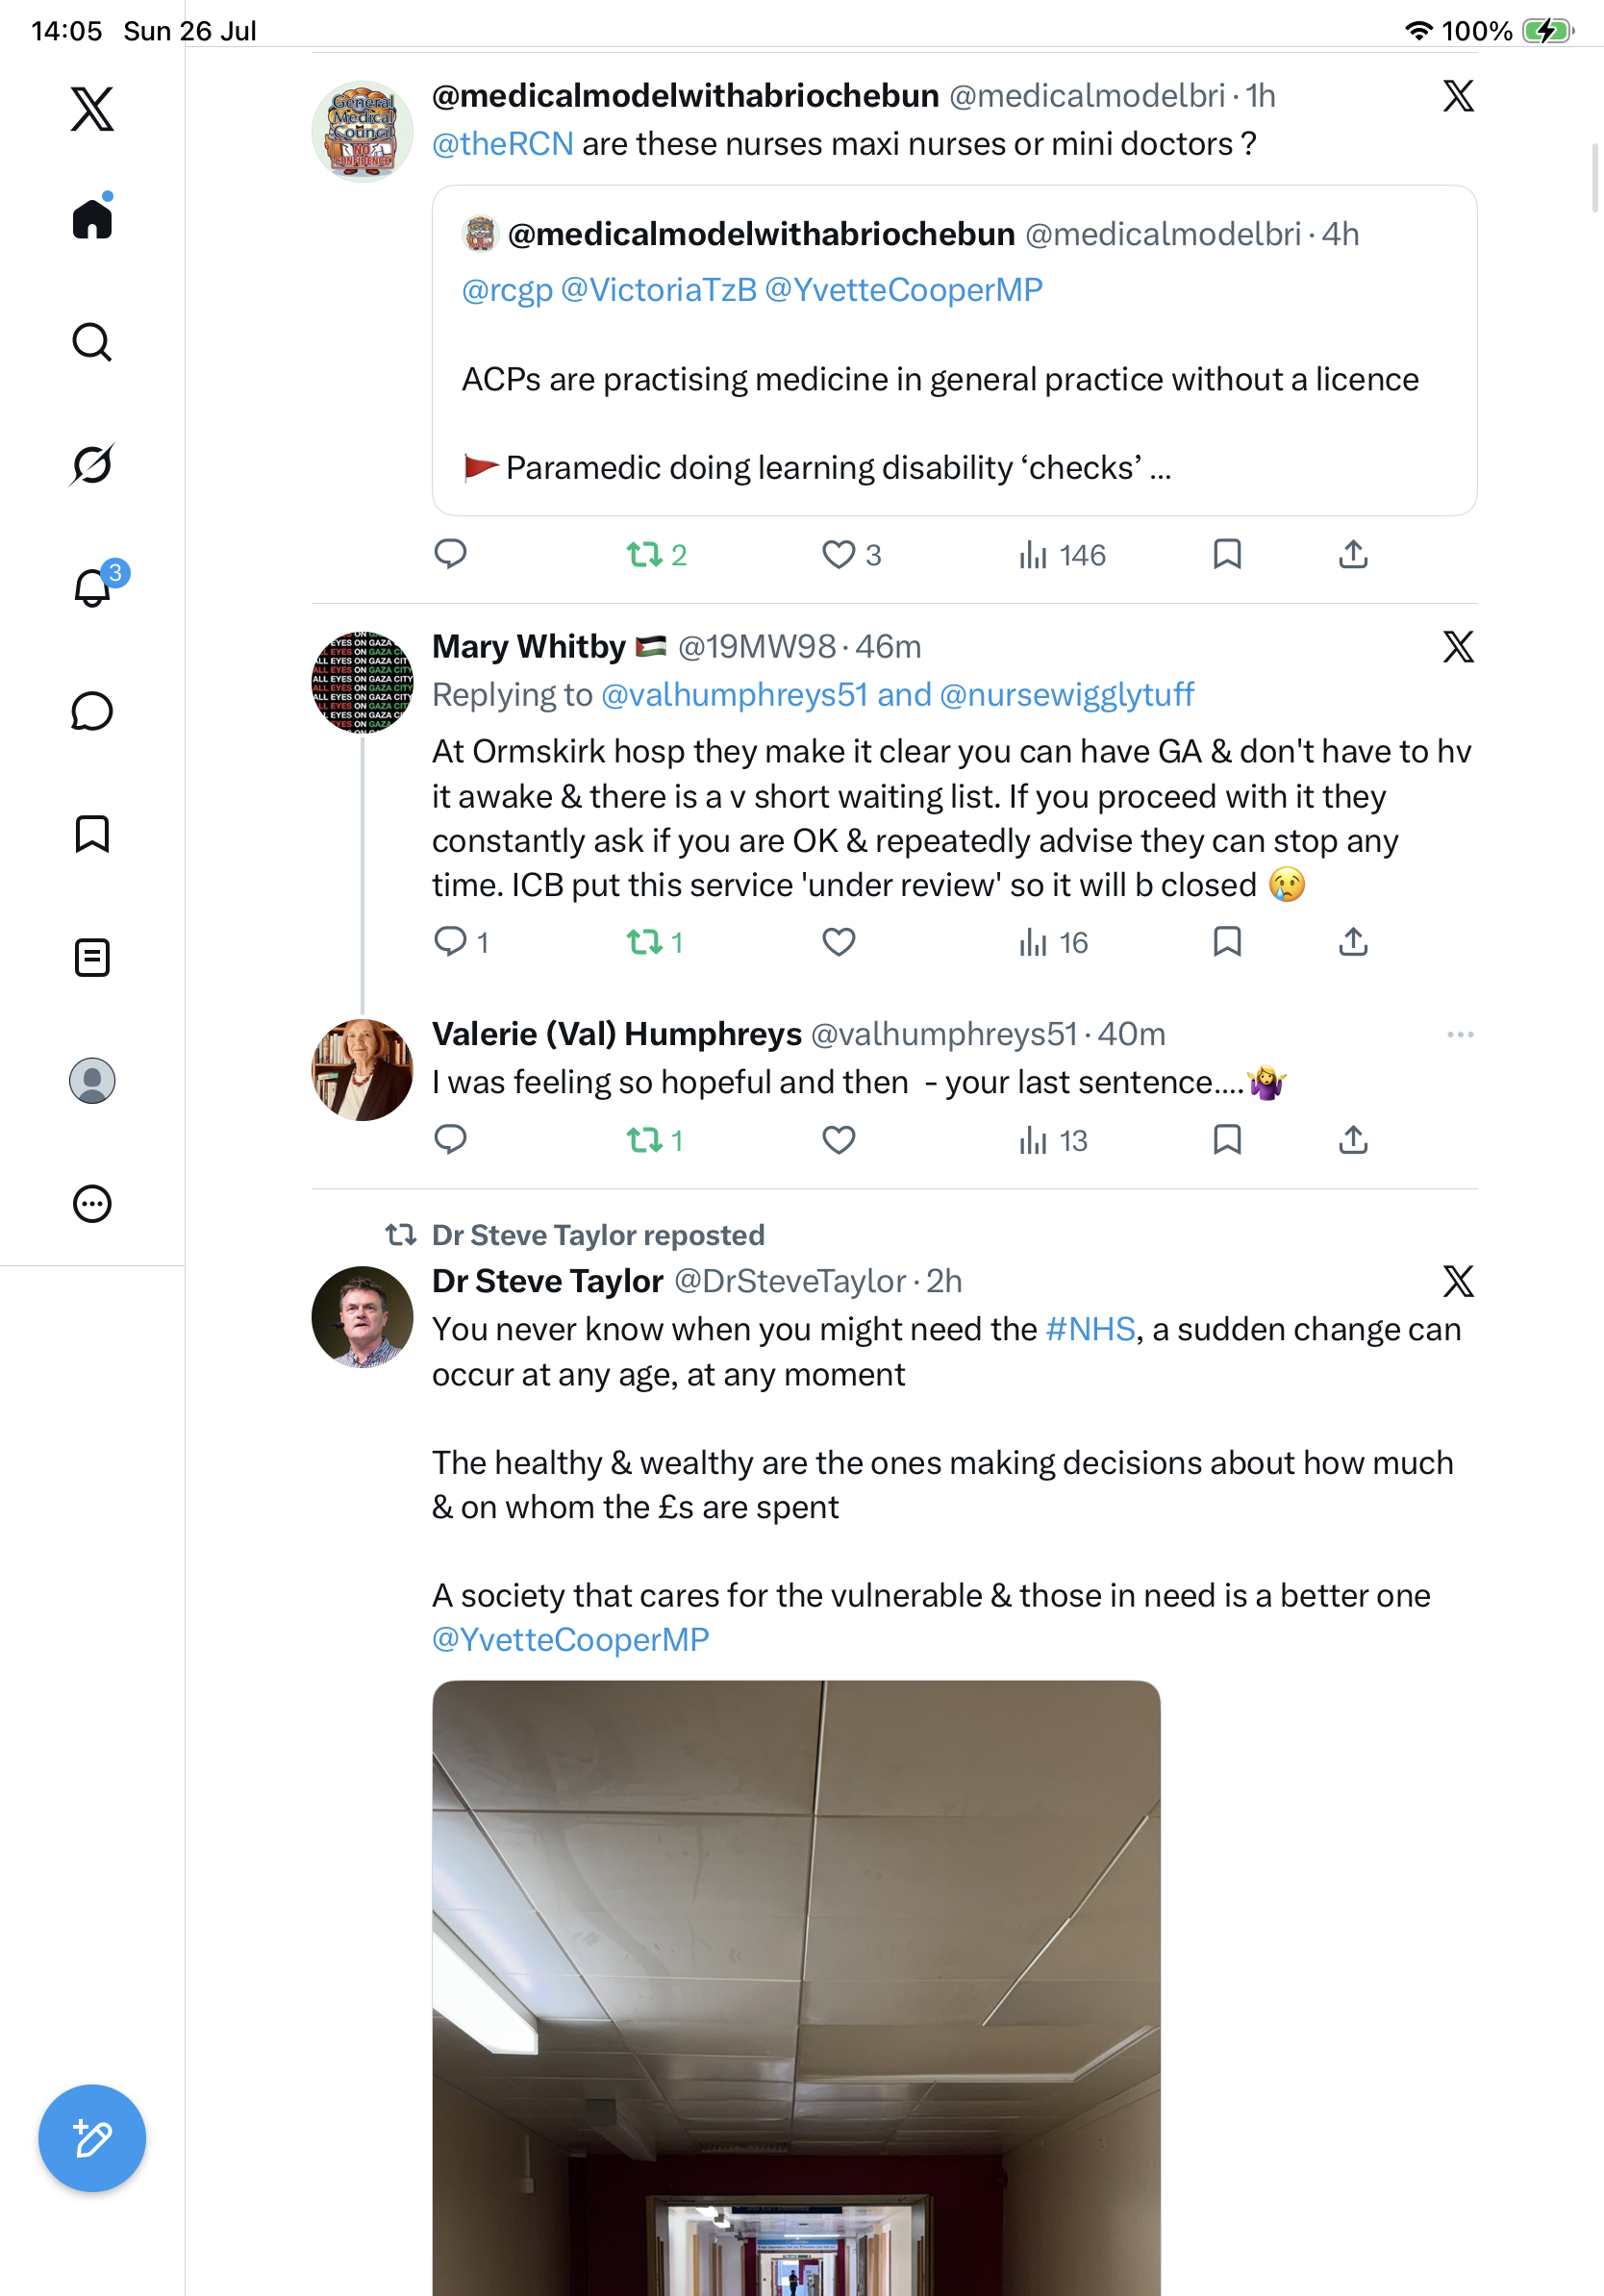Open the hospital corridor photo
The image size is (1604, 2296).
point(796,1988)
